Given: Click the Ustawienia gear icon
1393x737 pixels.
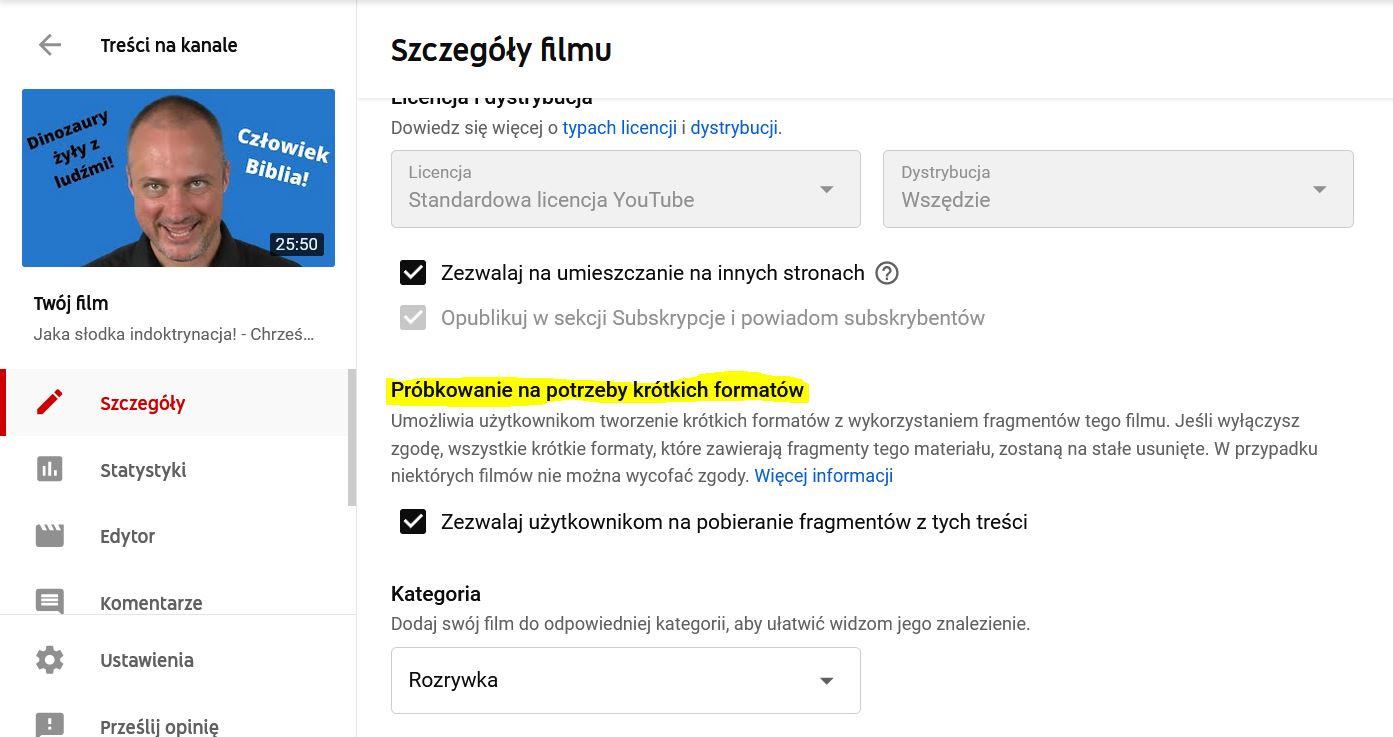Looking at the screenshot, I should click(49, 660).
